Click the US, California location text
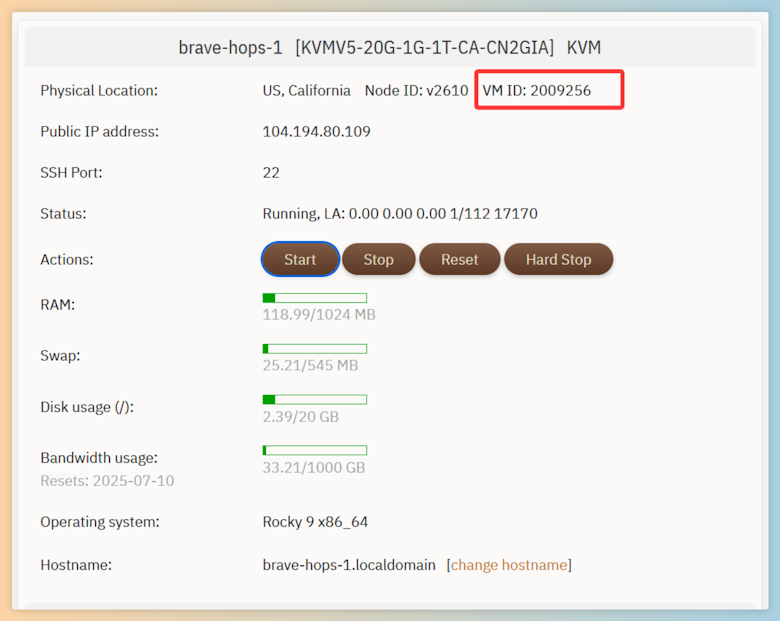 (306, 91)
